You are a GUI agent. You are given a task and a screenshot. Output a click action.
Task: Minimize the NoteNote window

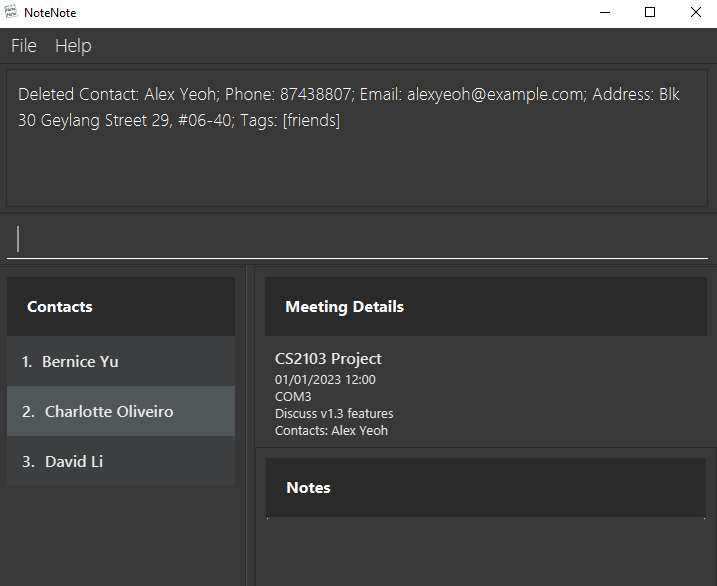605,12
